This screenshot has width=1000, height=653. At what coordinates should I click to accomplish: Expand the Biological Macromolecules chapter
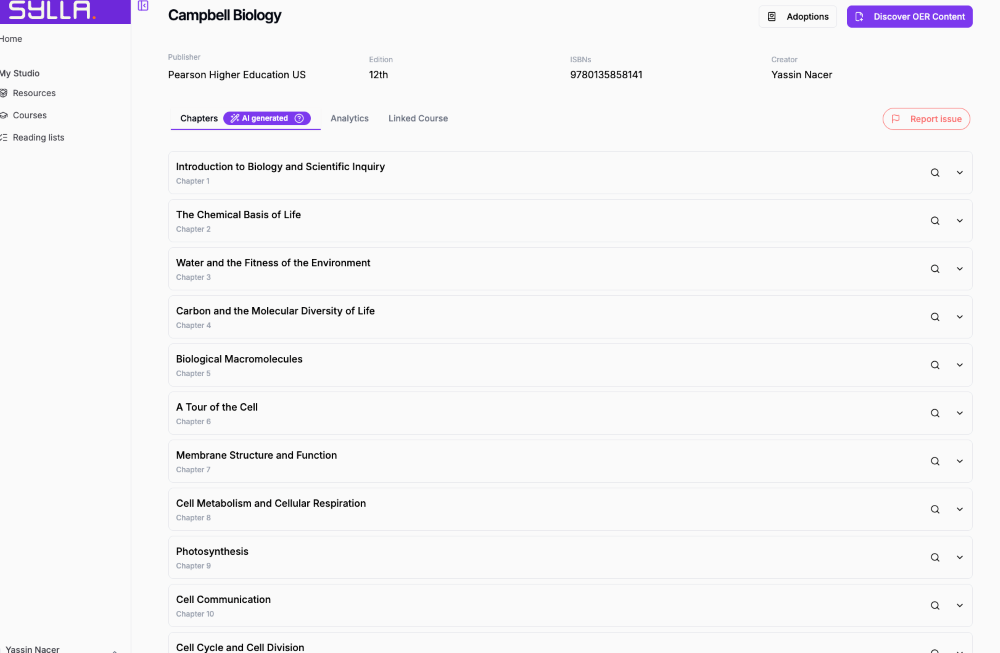[x=959, y=364]
